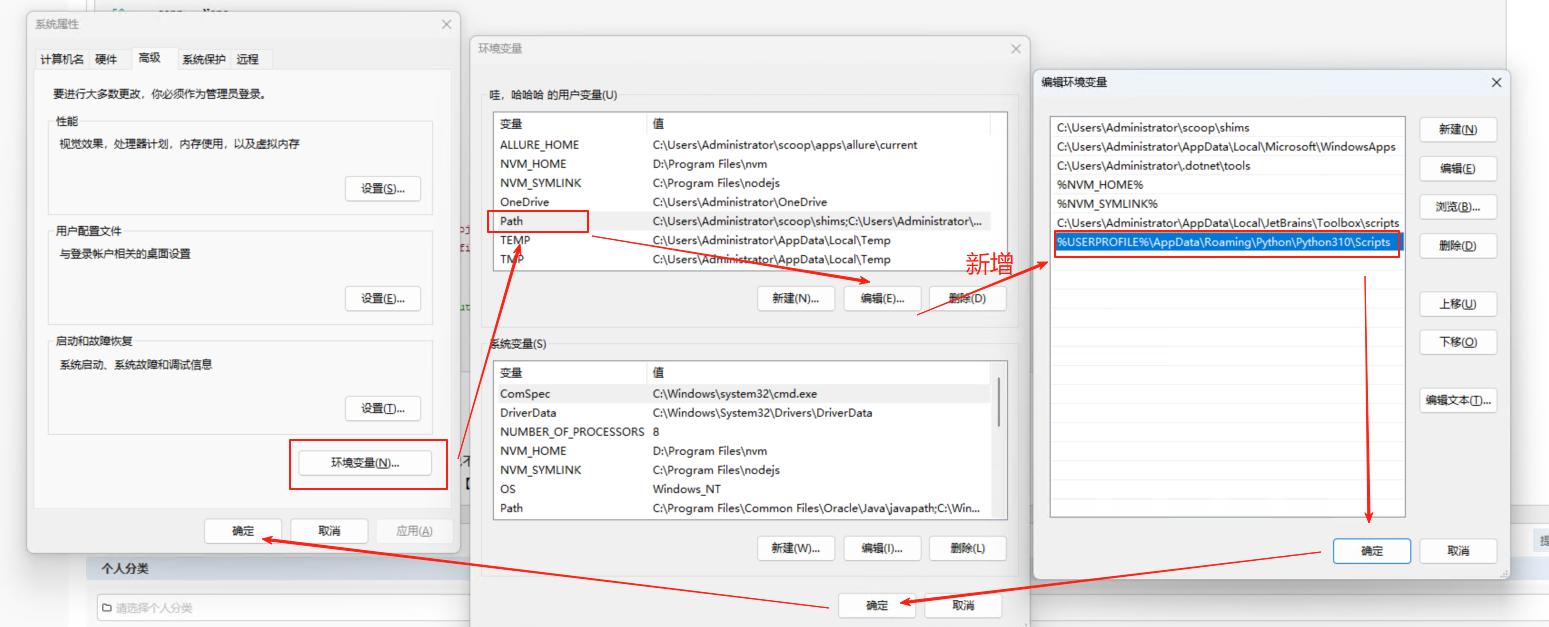Select OneDrive user variable row
This screenshot has height=627, width=1549.
click(x=742, y=202)
